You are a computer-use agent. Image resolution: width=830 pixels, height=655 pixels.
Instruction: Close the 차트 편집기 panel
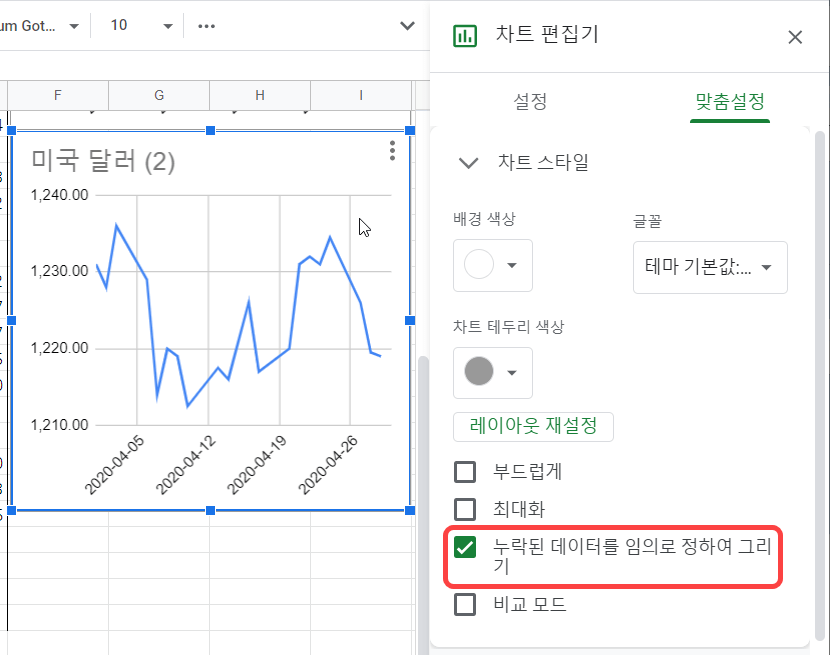pos(795,37)
